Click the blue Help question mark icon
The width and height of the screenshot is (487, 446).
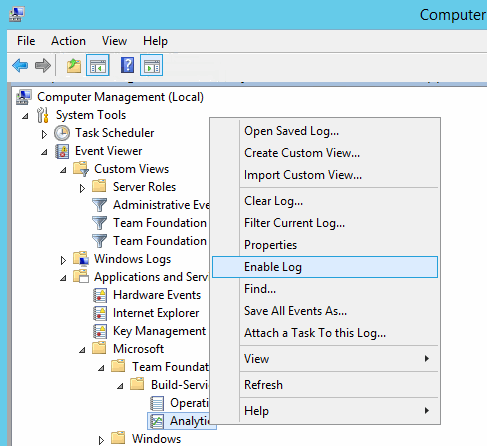point(127,65)
